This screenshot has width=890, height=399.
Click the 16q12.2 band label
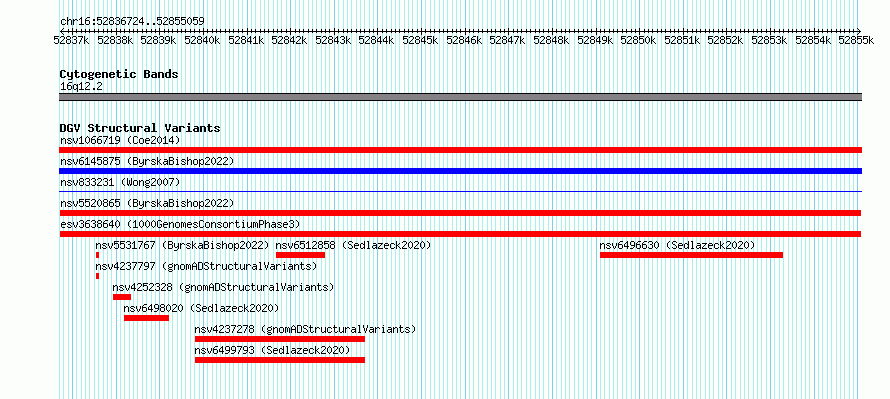pyautogui.click(x=81, y=87)
